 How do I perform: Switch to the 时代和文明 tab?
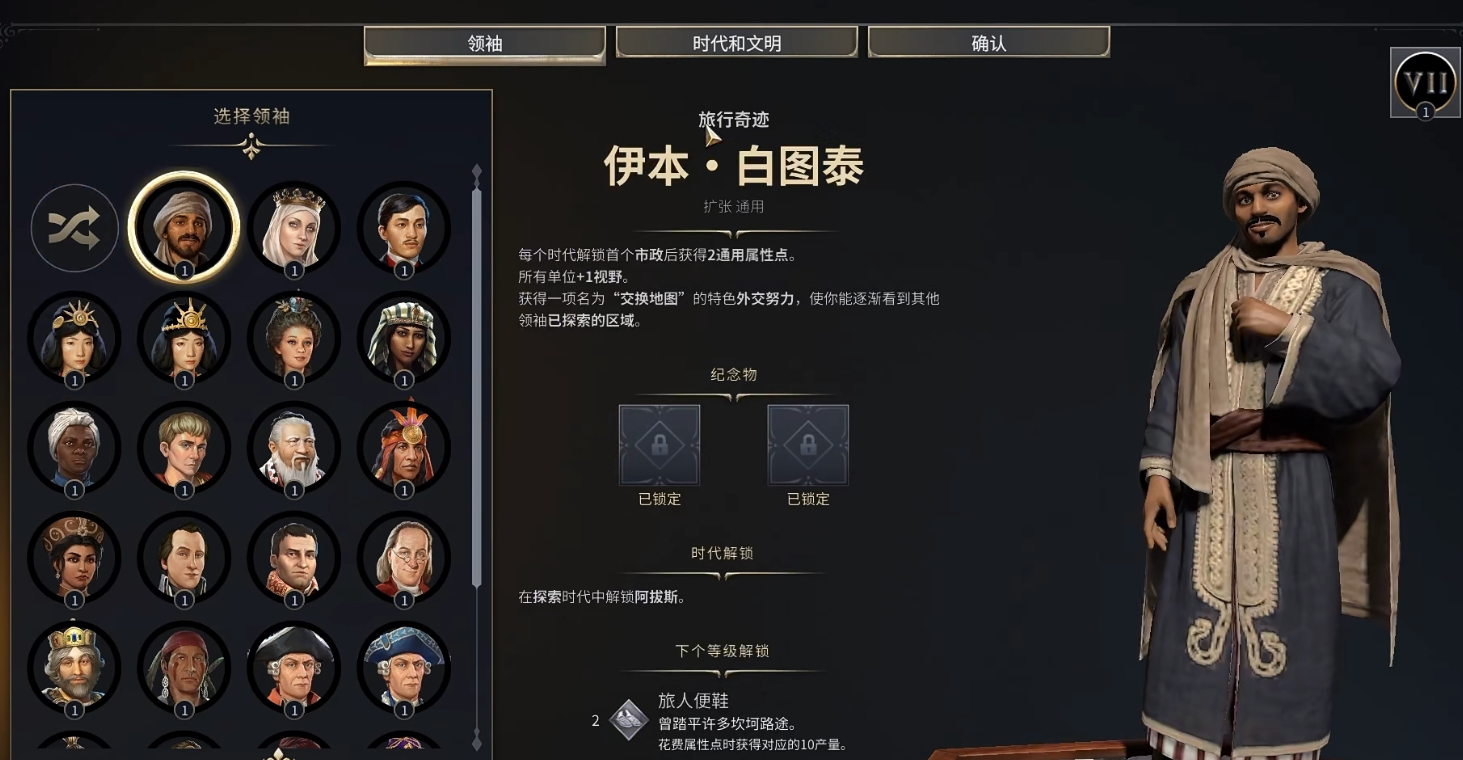coord(737,43)
